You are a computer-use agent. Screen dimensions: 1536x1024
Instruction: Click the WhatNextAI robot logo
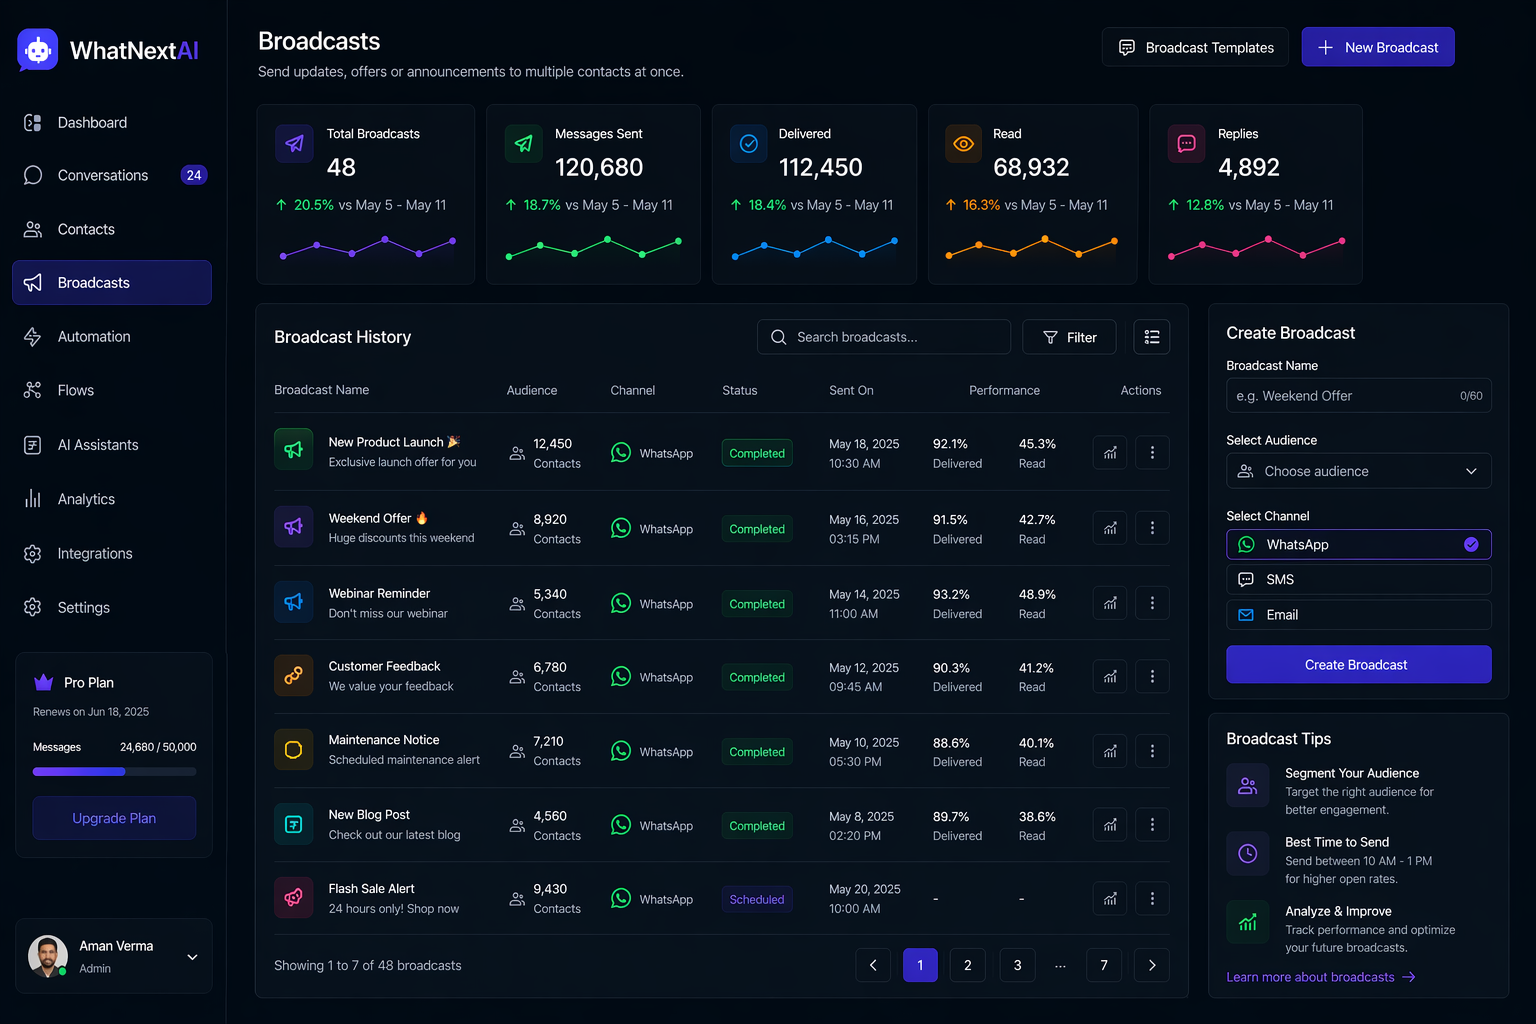[x=38, y=50]
